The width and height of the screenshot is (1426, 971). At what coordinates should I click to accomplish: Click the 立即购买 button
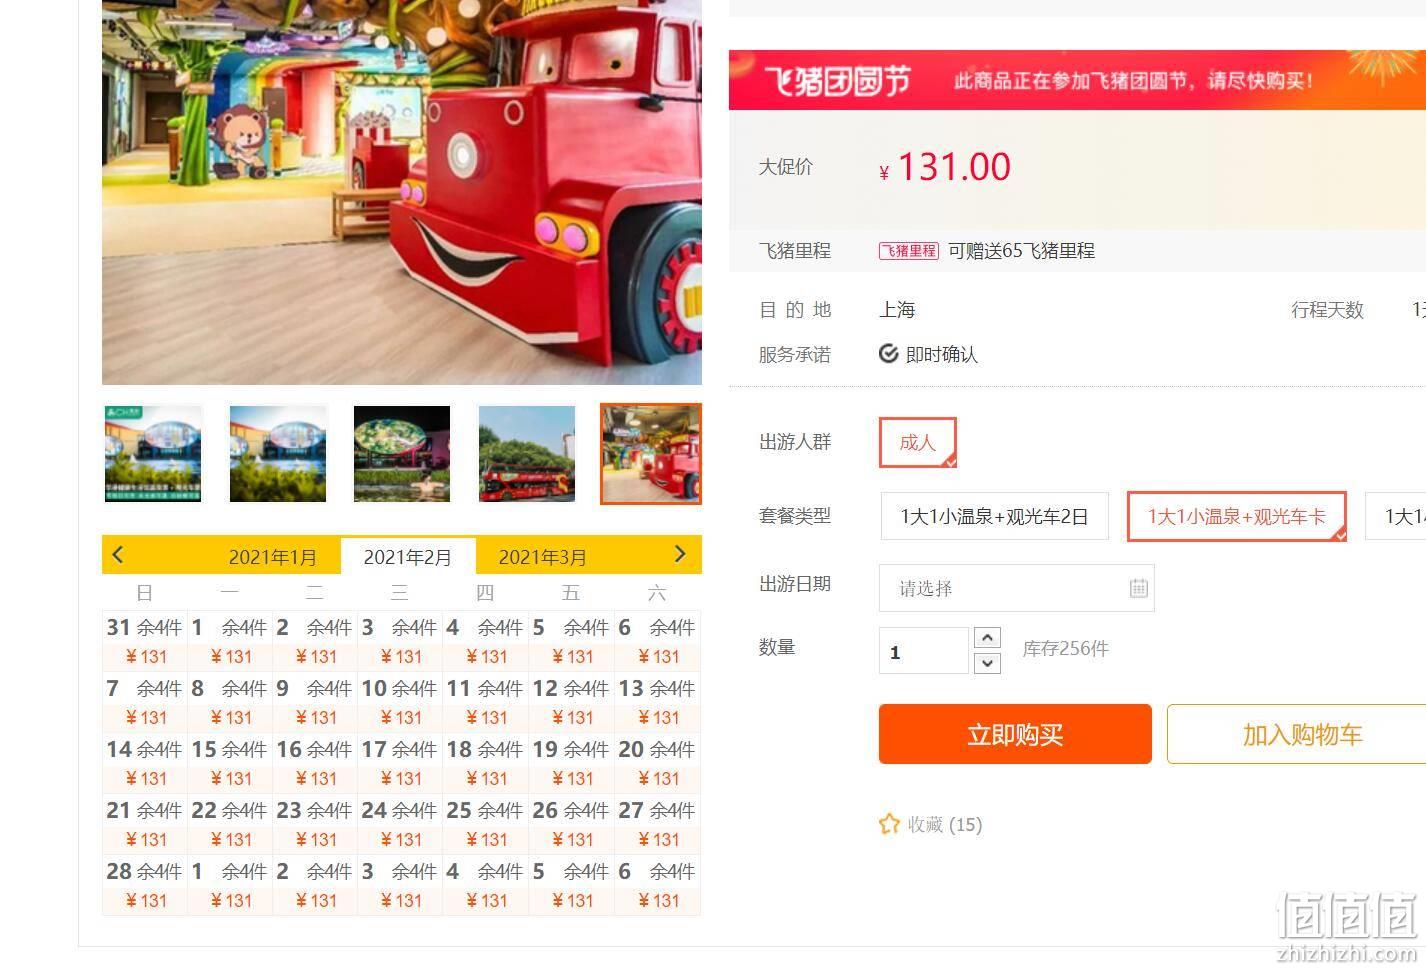pyautogui.click(x=1015, y=734)
